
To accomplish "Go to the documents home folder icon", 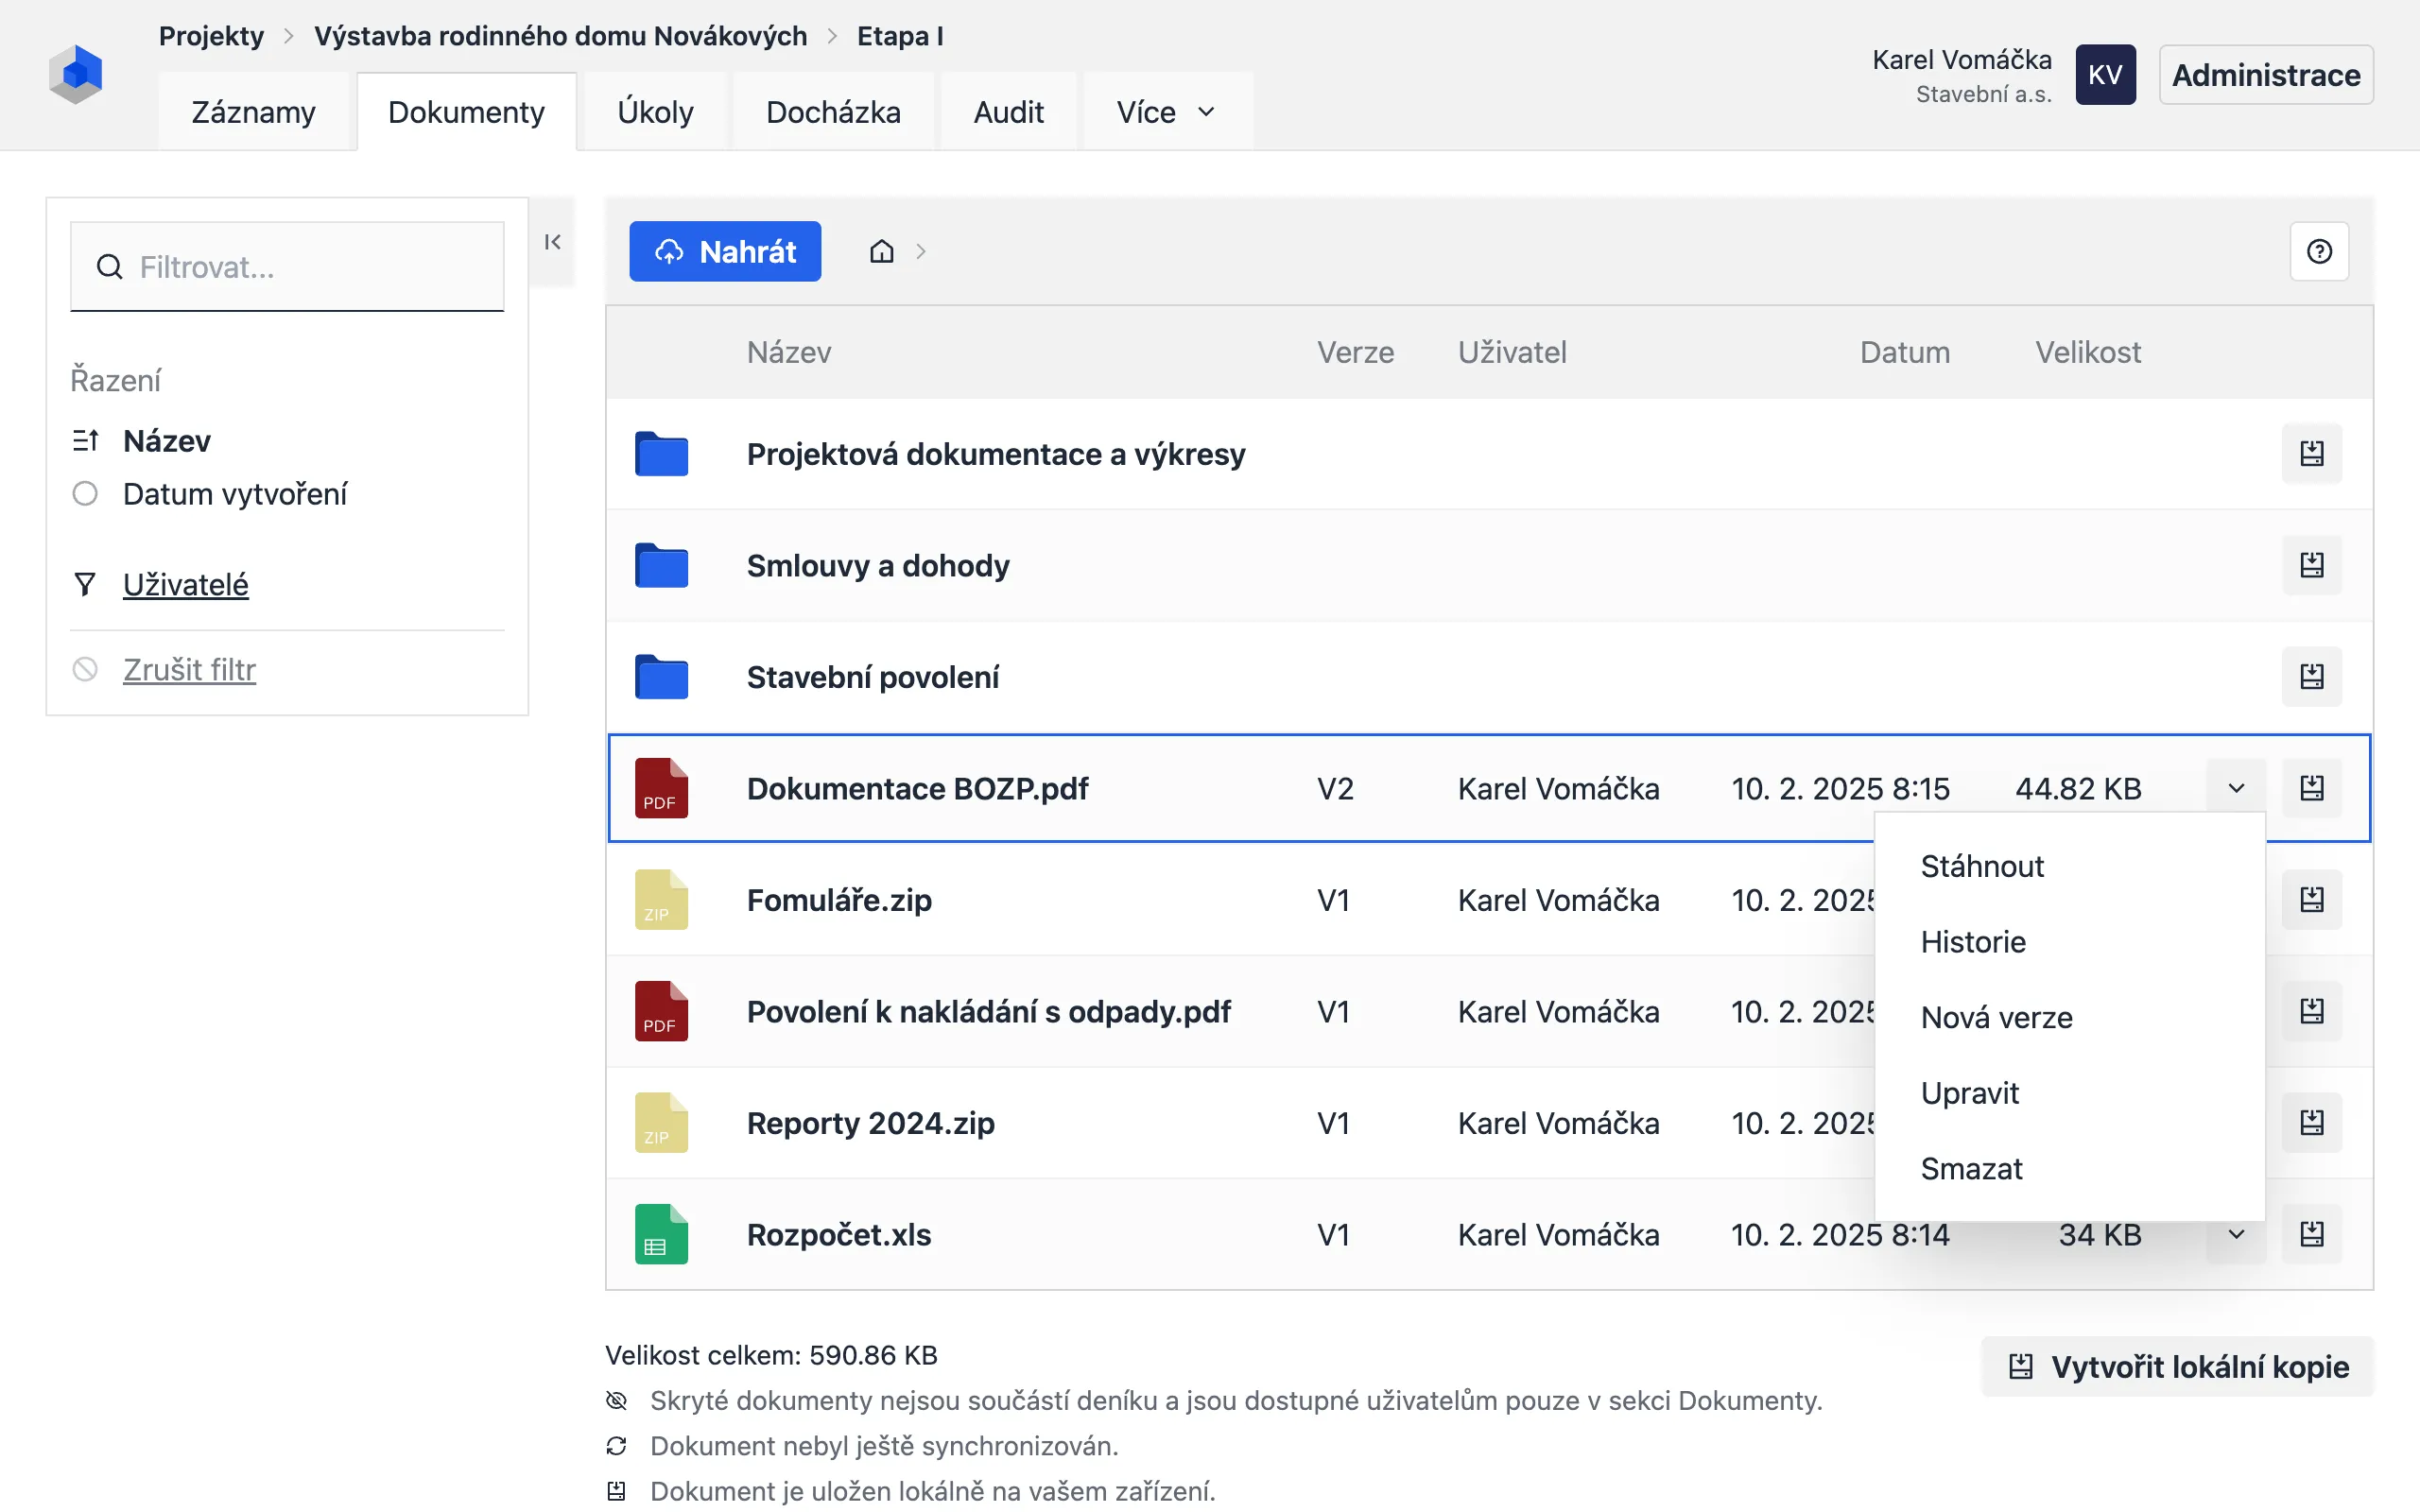I will click(x=881, y=251).
